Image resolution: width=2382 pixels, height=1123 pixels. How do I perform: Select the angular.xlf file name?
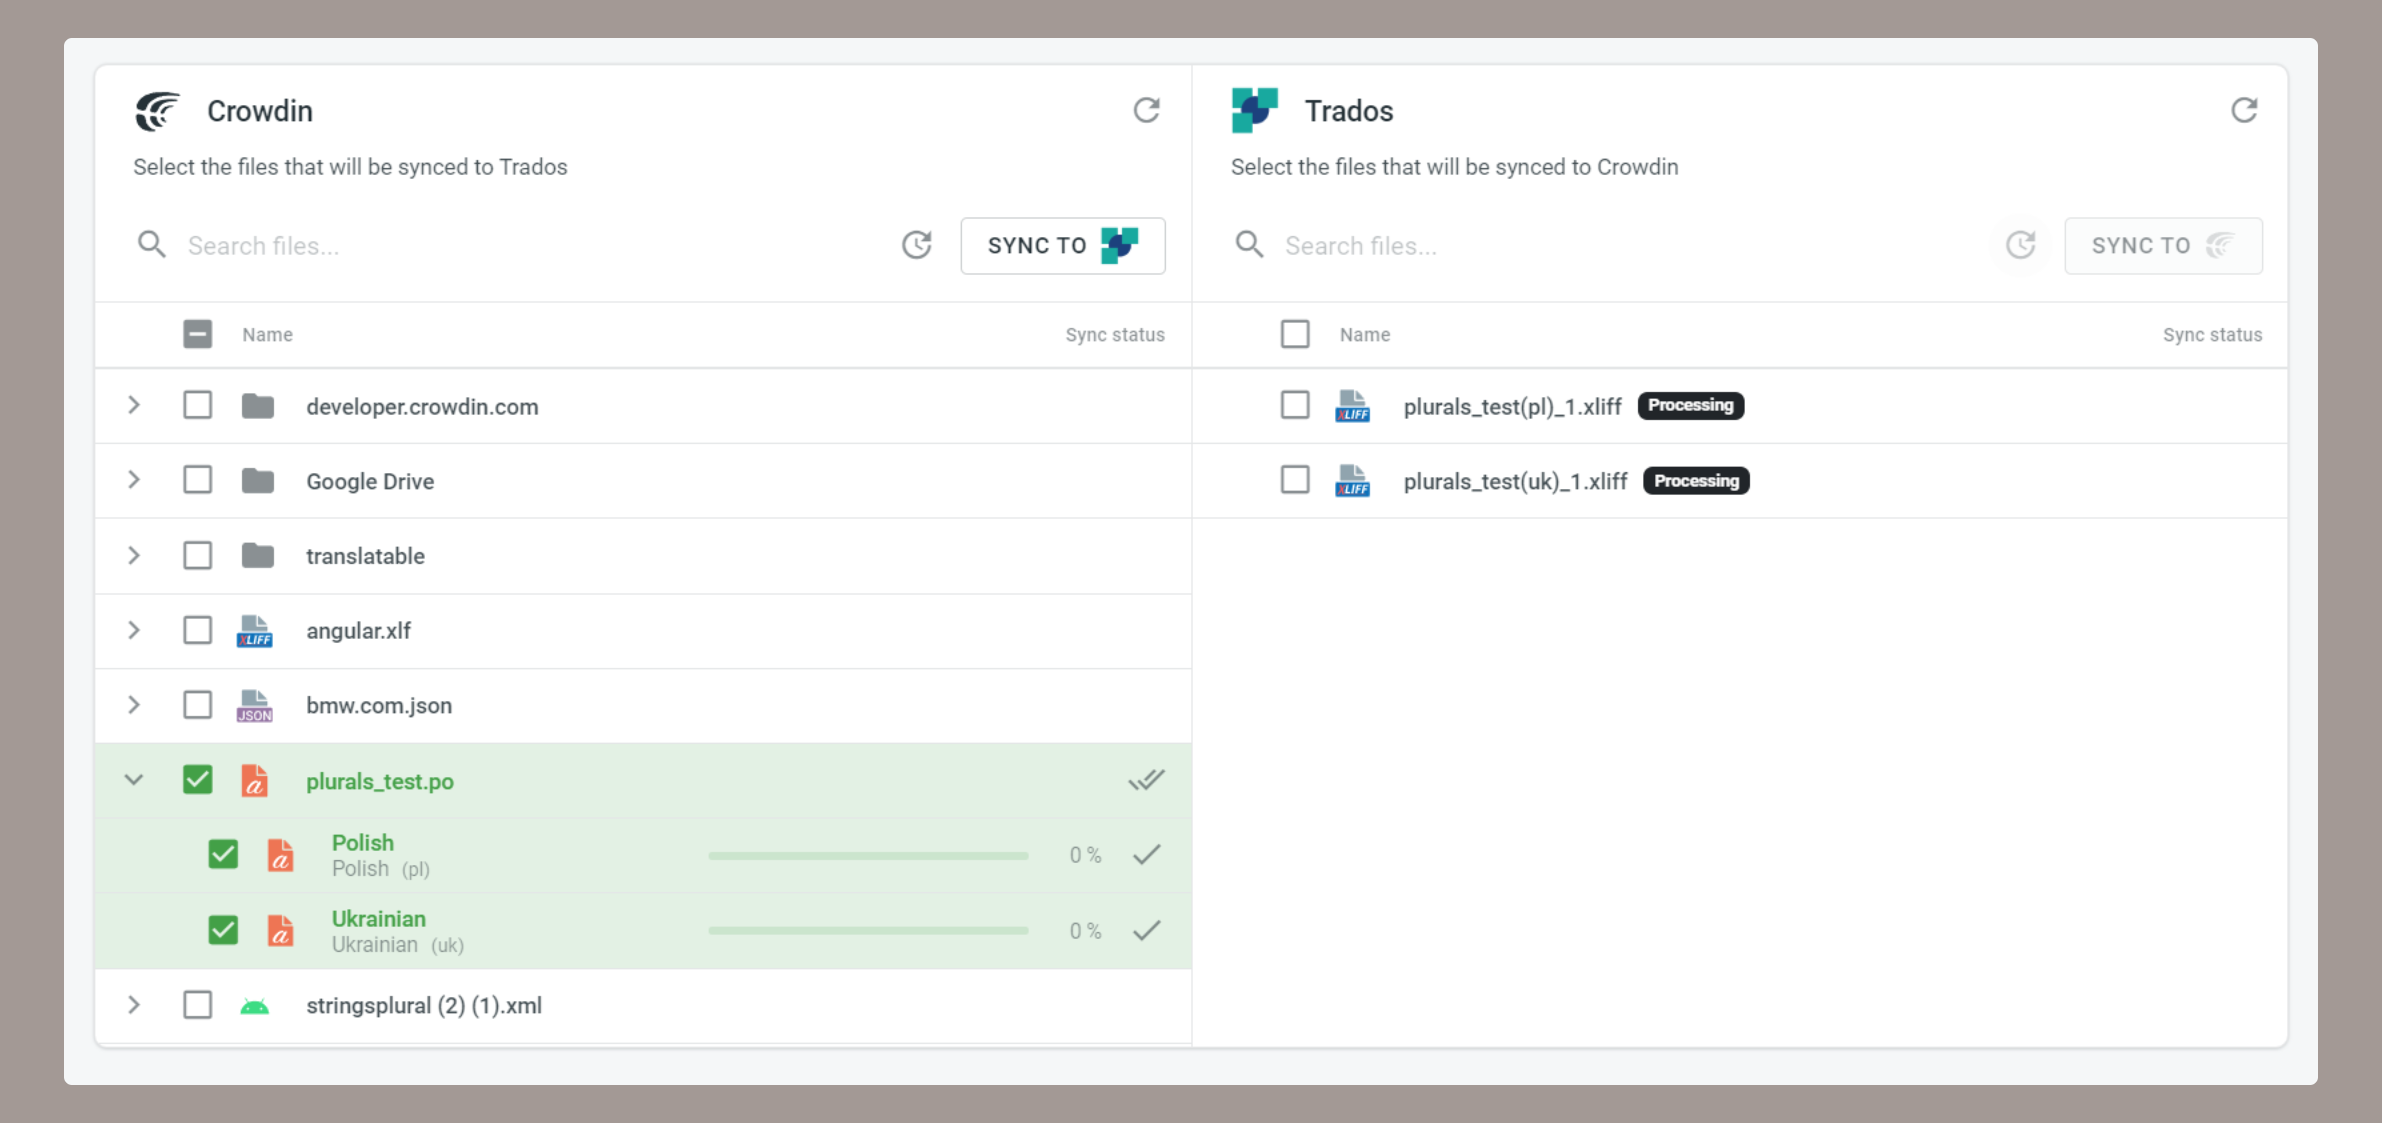pos(359,631)
